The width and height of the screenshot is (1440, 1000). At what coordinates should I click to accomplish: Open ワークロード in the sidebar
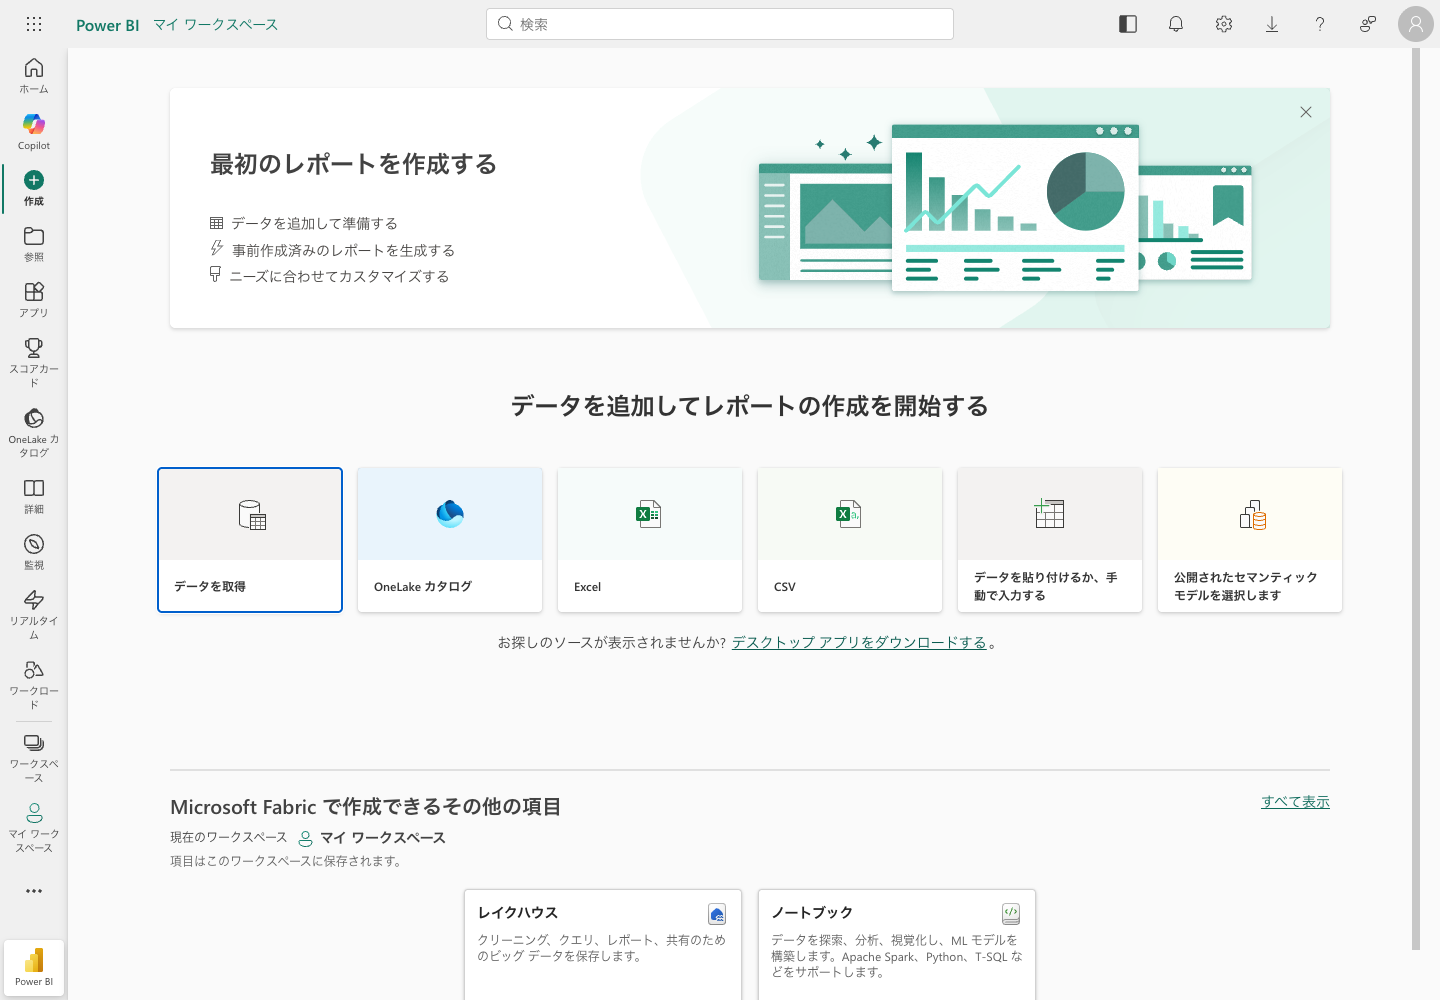34,684
